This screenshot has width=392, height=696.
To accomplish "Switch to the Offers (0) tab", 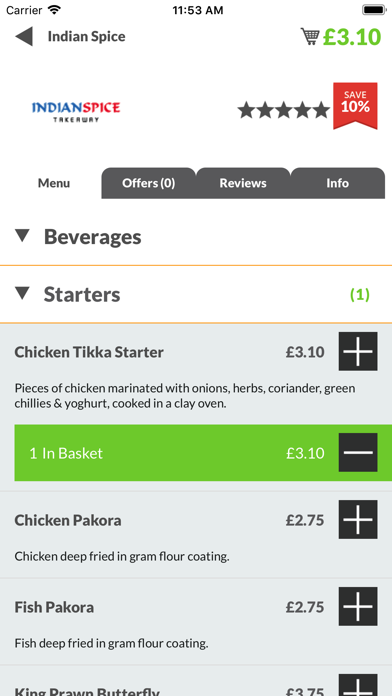I will tap(148, 183).
